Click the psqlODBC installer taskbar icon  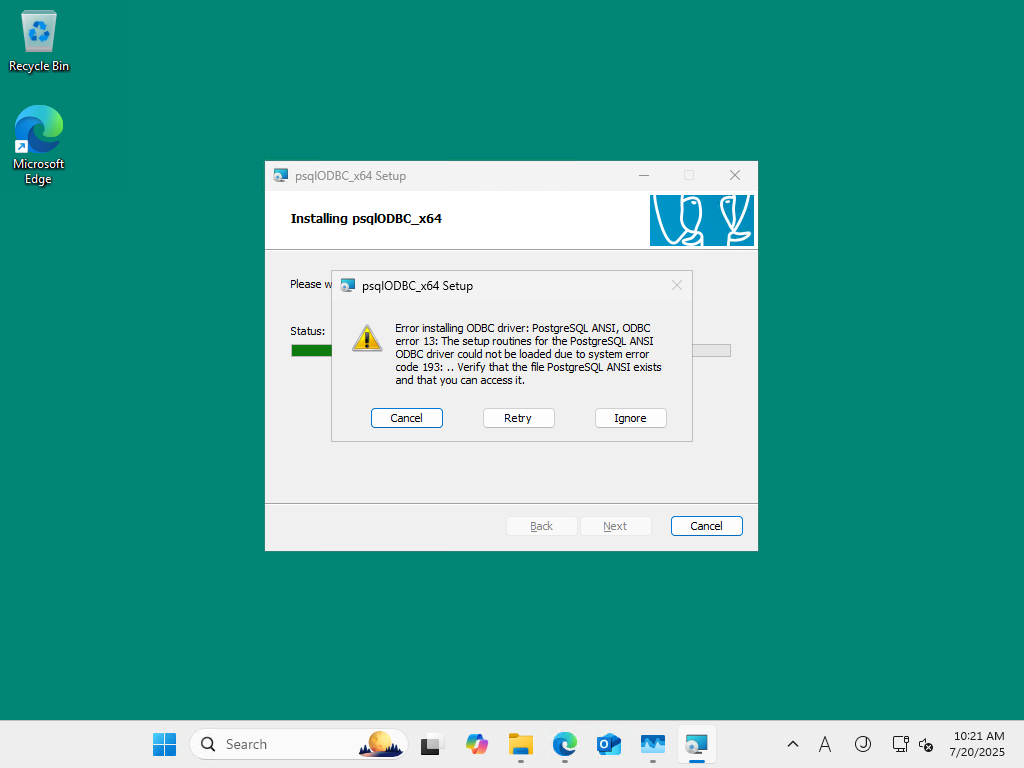[x=697, y=744]
